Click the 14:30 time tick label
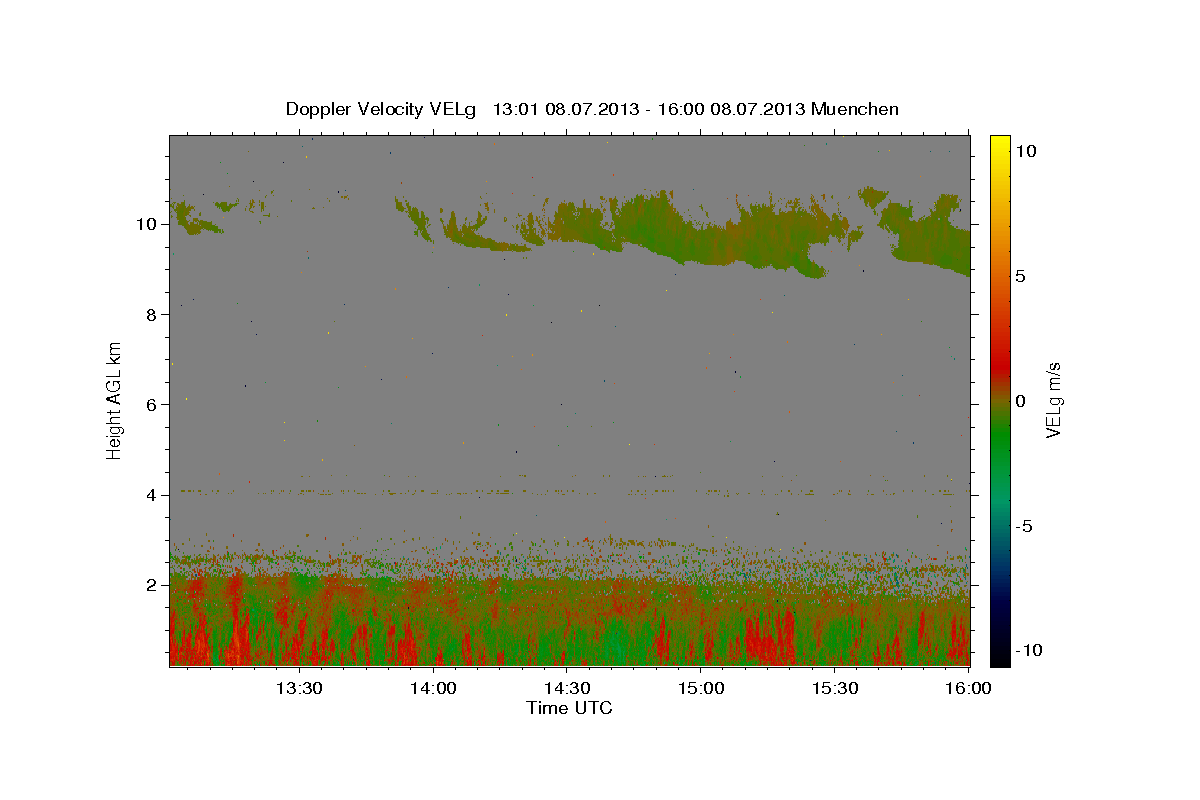 [x=567, y=688]
